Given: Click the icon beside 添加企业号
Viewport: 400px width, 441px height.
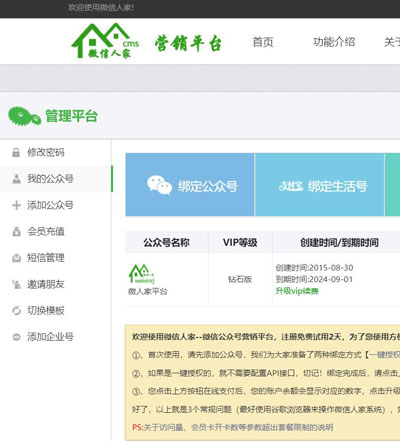Looking at the screenshot, I should pos(16,337).
